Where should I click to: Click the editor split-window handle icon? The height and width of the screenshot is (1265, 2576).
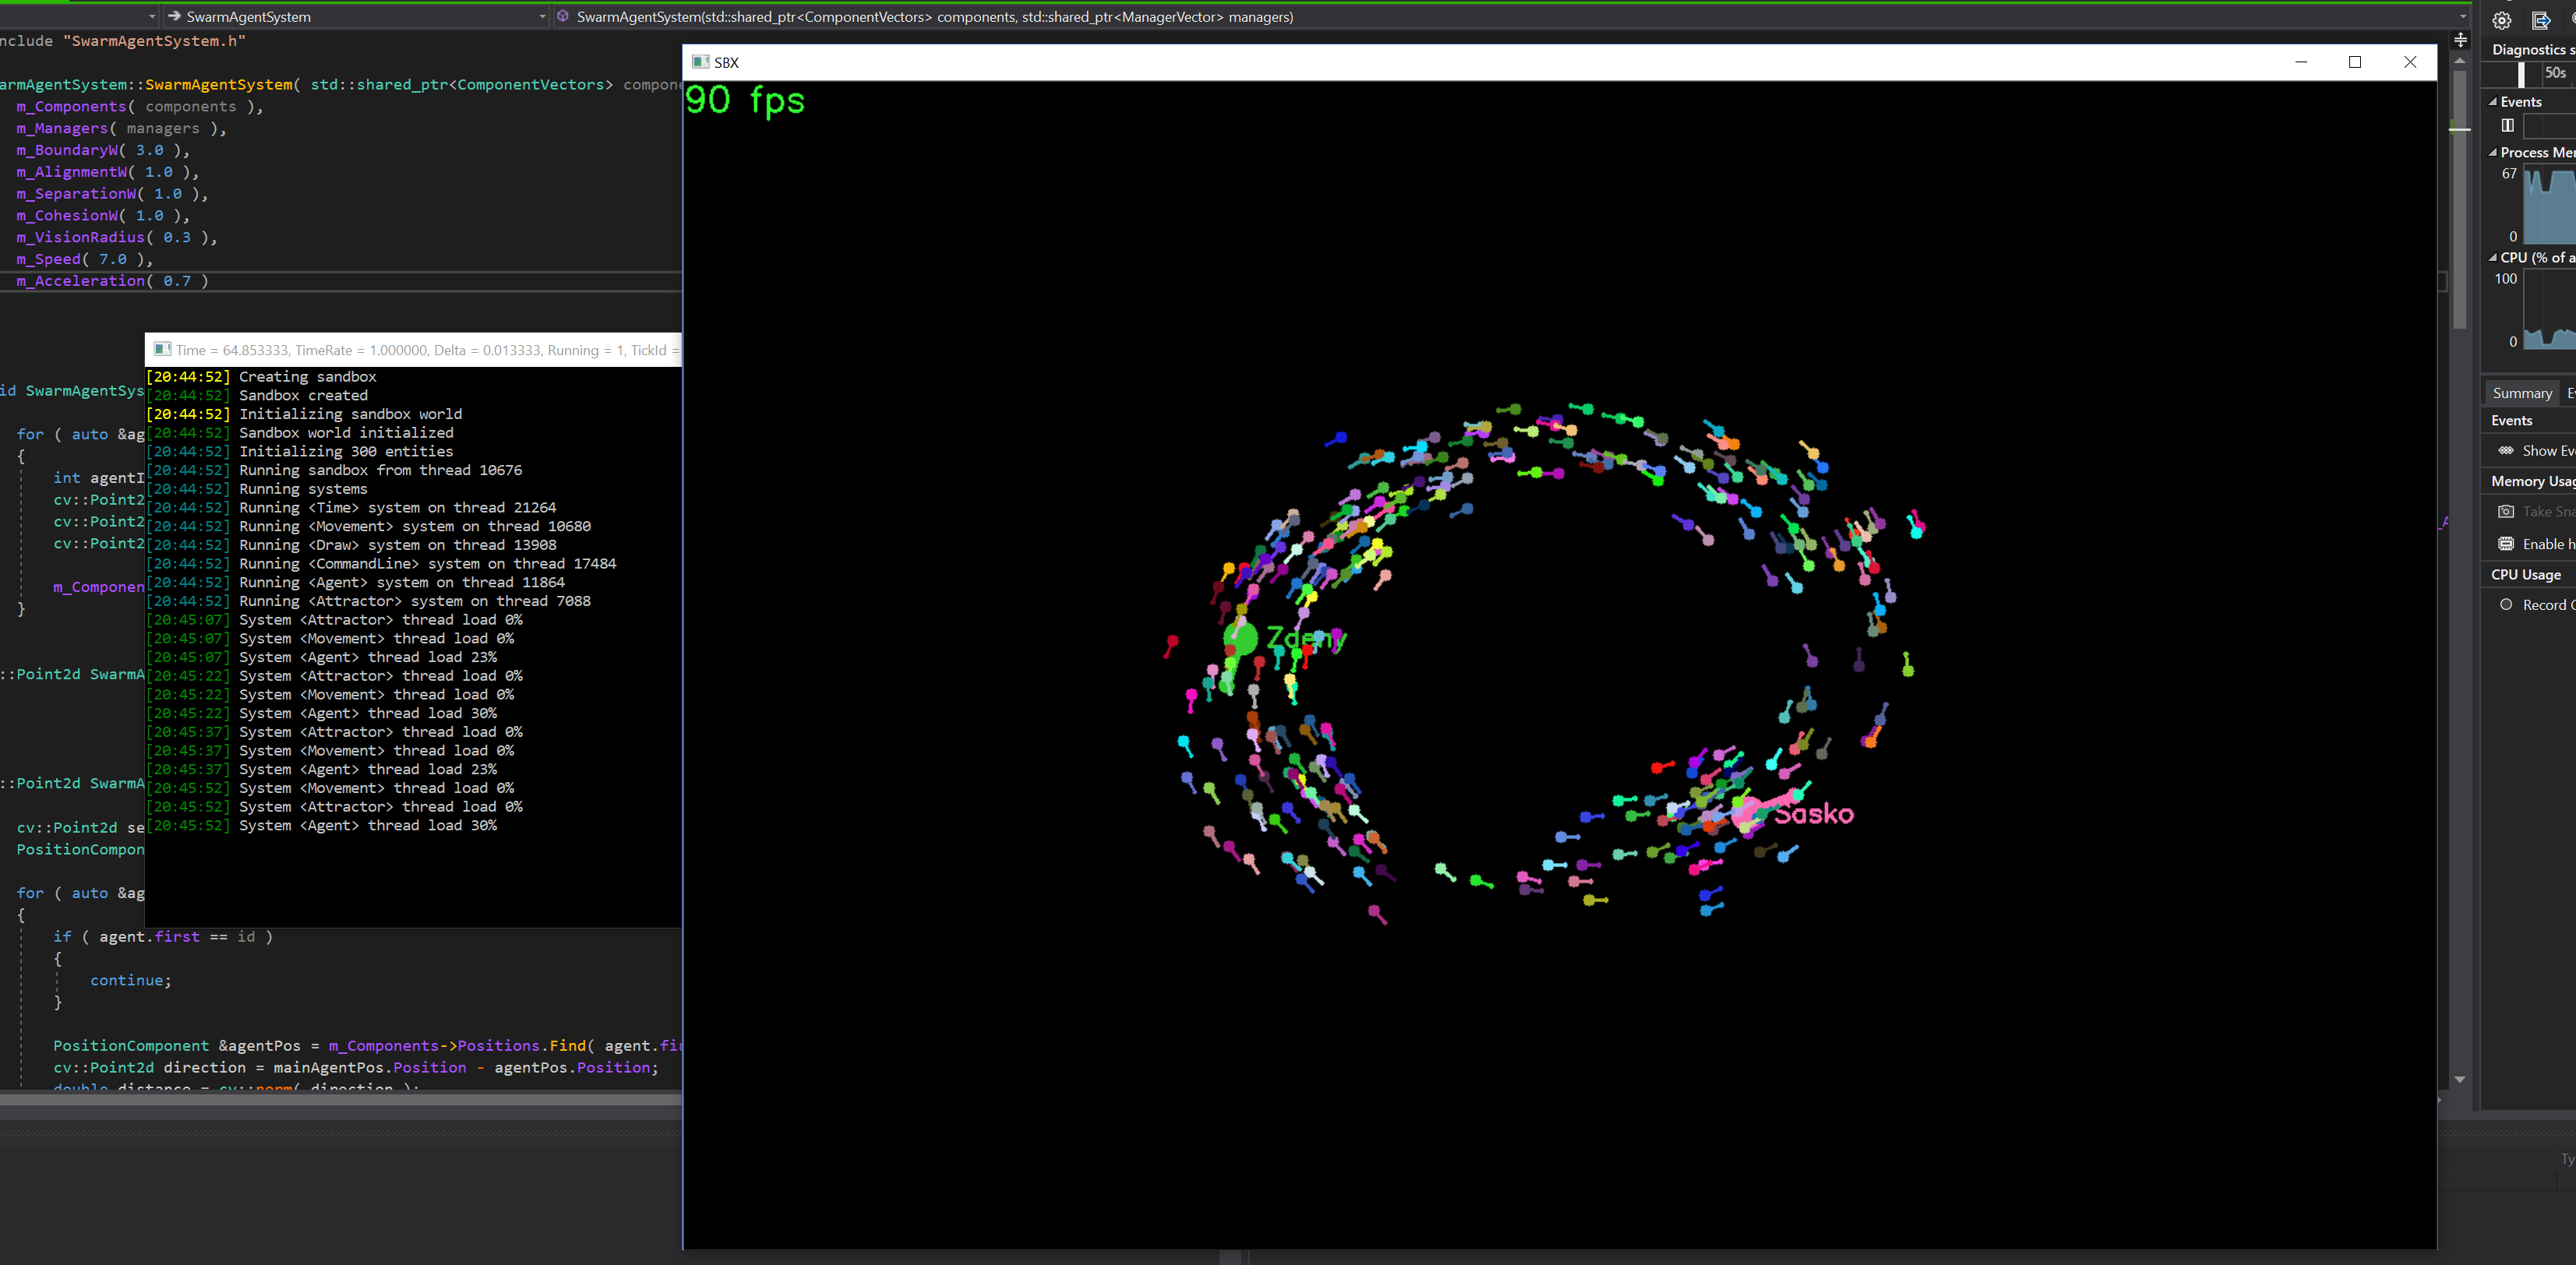click(x=2460, y=40)
